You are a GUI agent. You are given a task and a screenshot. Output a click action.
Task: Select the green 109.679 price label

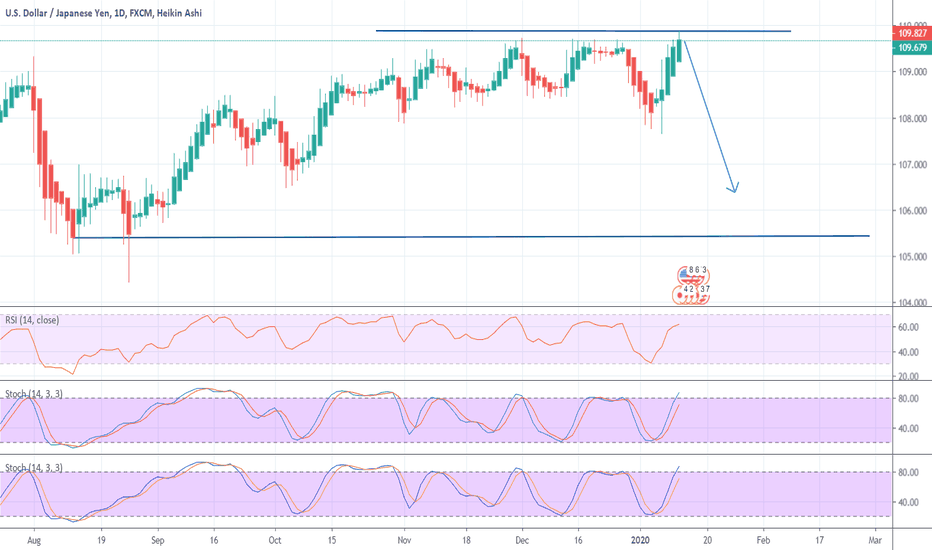(x=910, y=47)
